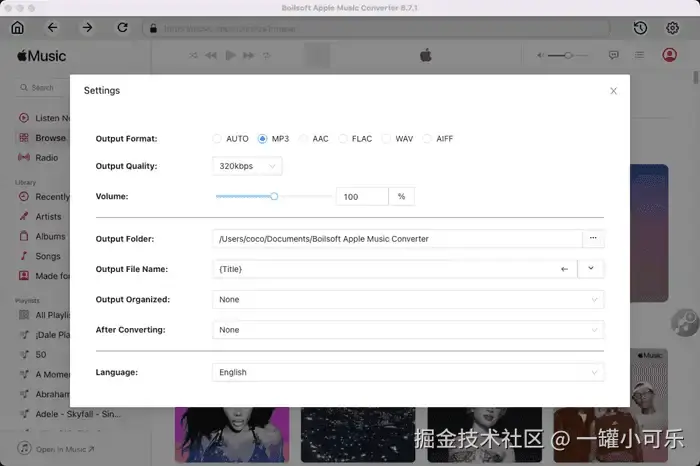
Task: Open the 50 playlist
Action: pyautogui.click(x=33, y=354)
